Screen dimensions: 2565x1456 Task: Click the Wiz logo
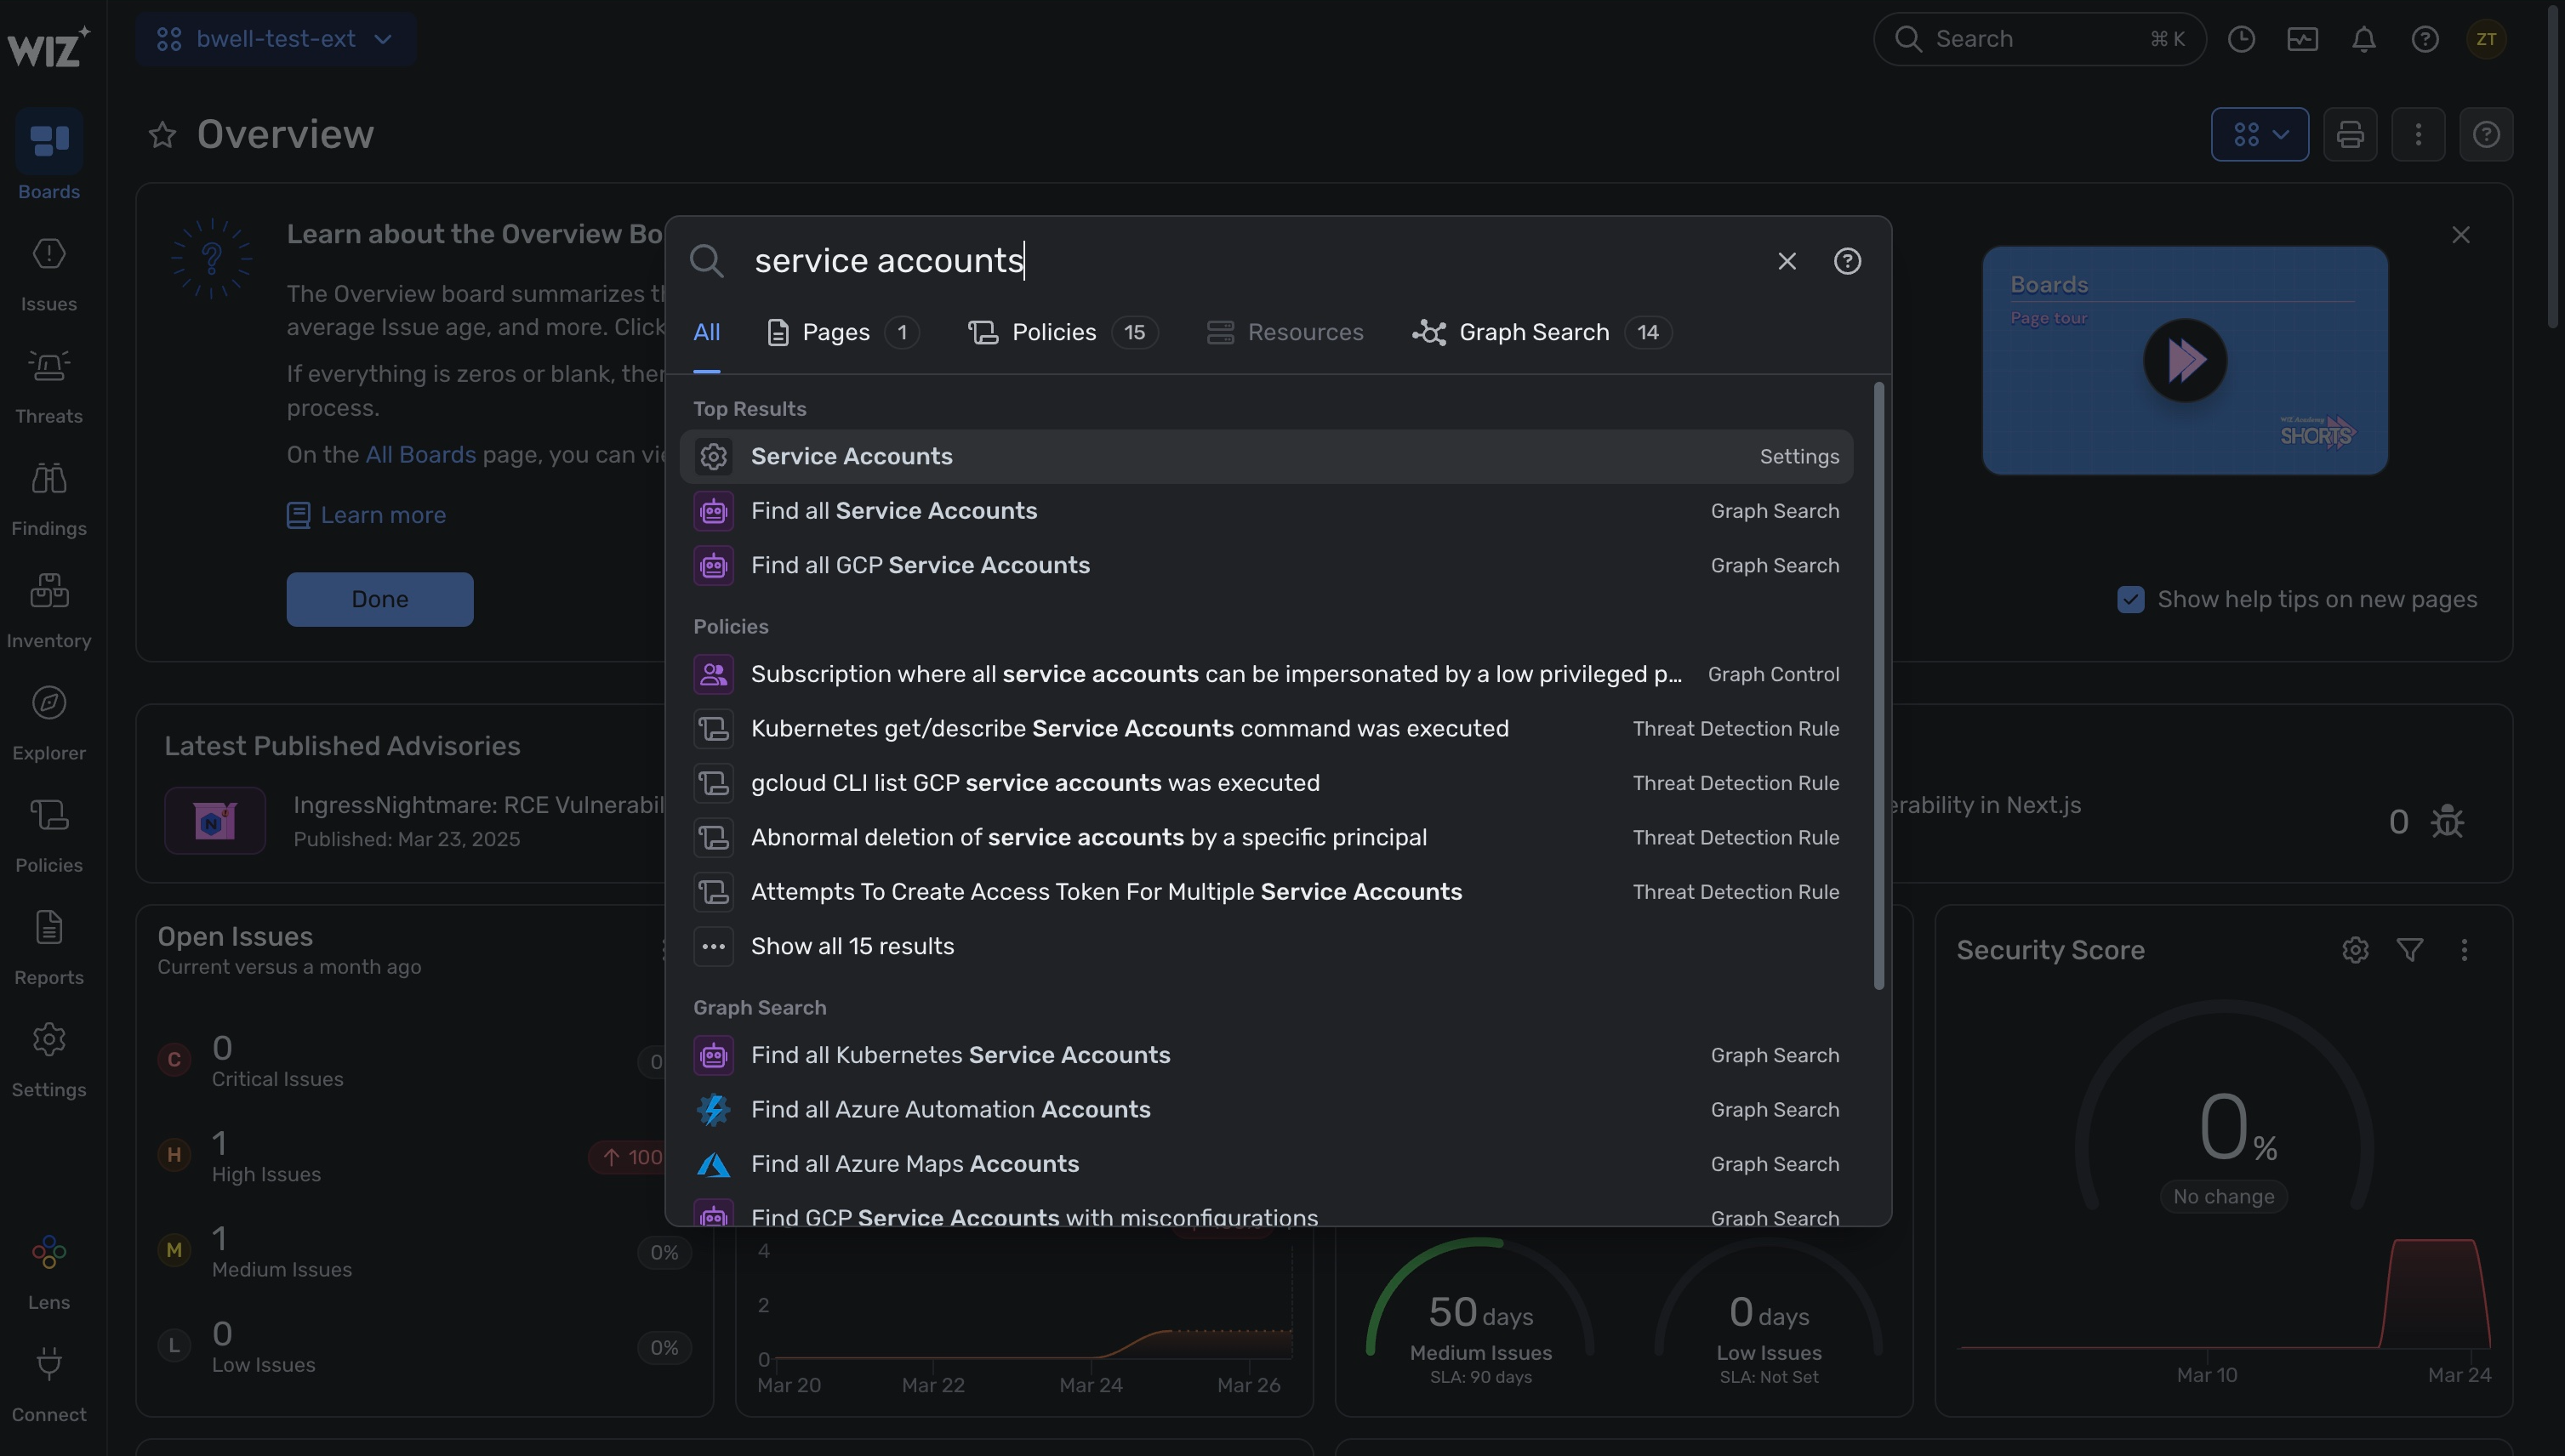pyautogui.click(x=49, y=46)
